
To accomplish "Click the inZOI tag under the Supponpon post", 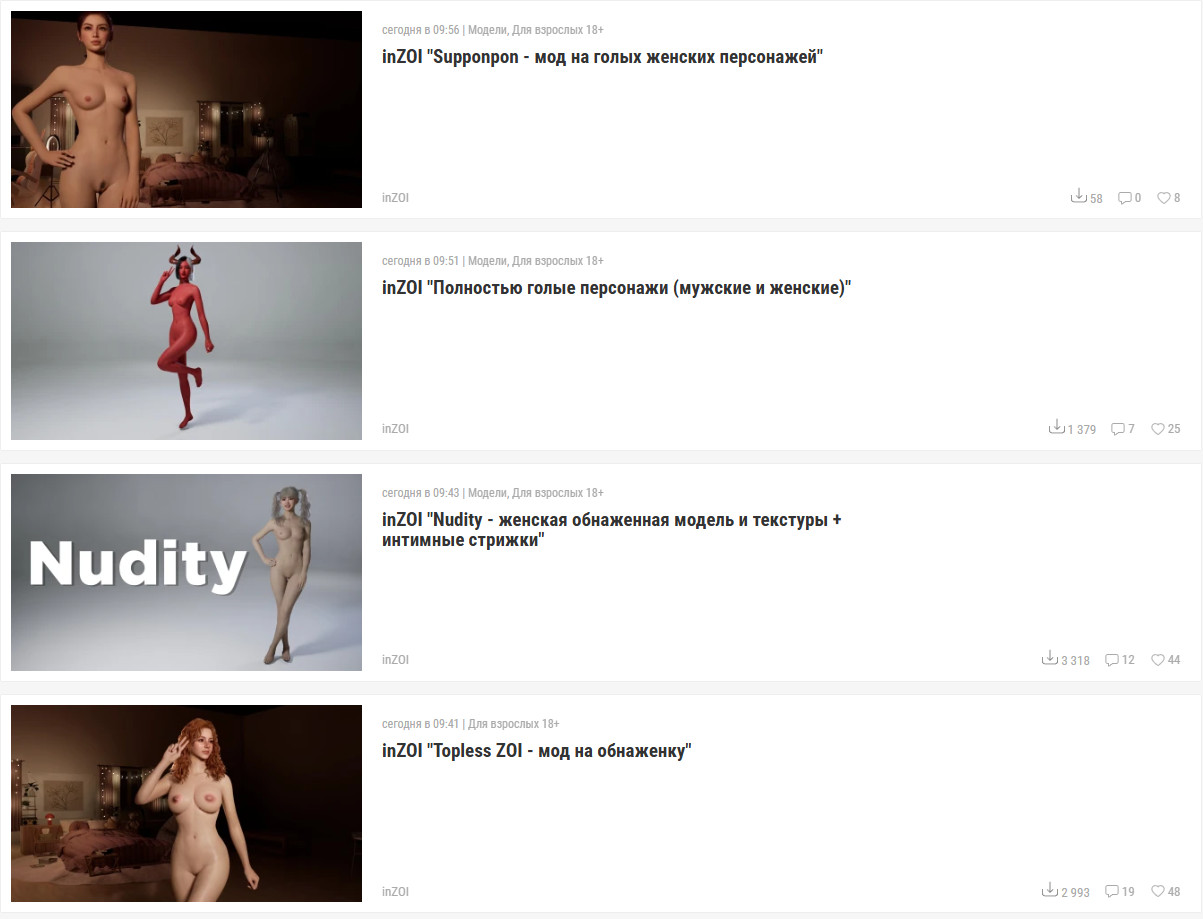I will (x=395, y=198).
